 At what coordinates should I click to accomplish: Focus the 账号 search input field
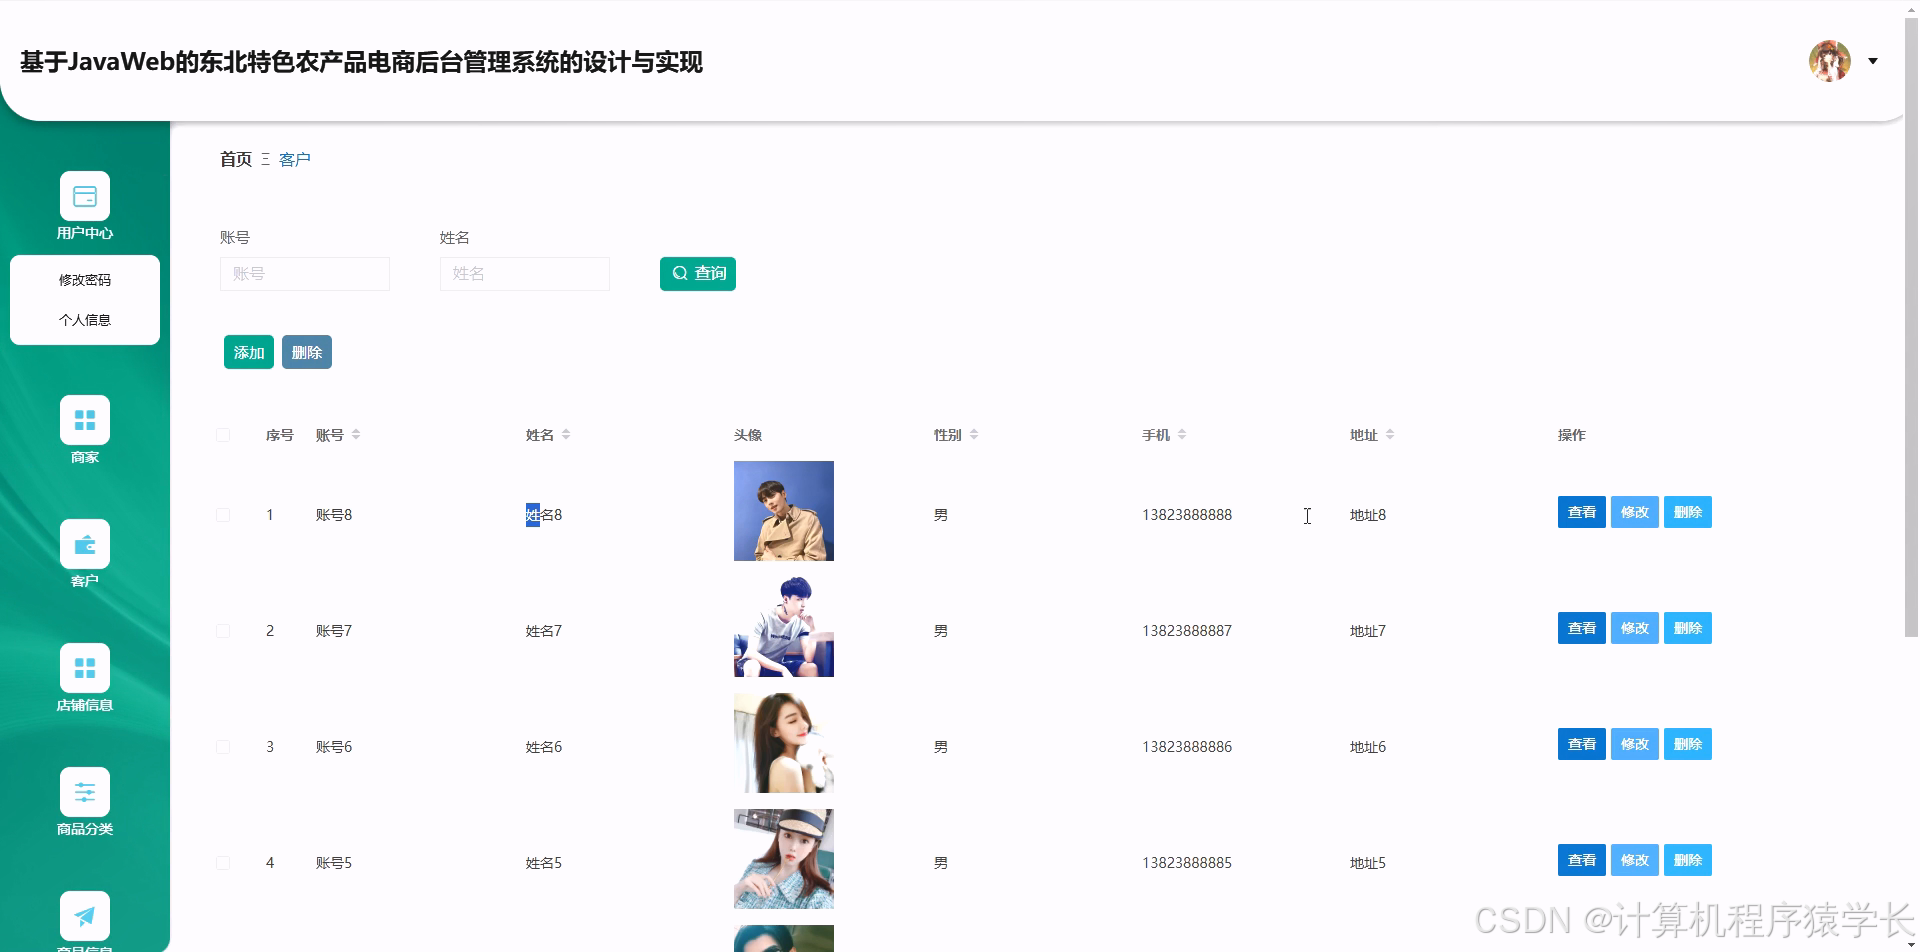point(305,274)
